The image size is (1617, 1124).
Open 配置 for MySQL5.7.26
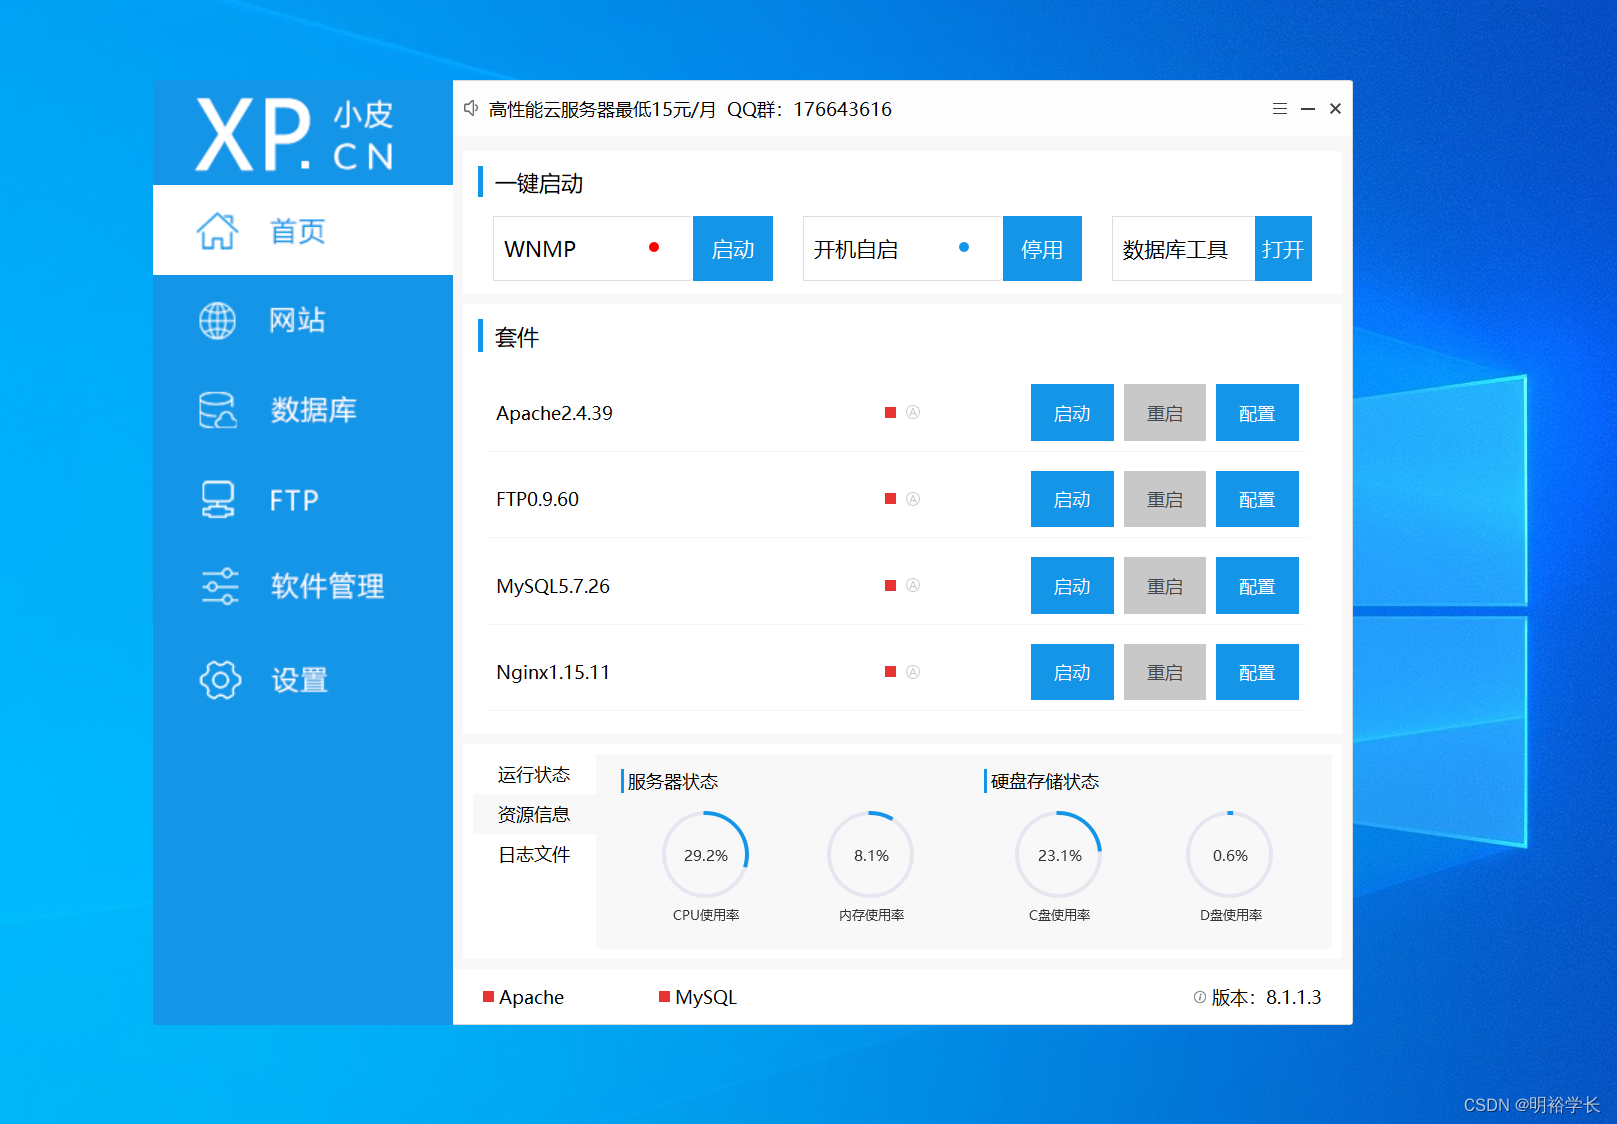[1257, 586]
